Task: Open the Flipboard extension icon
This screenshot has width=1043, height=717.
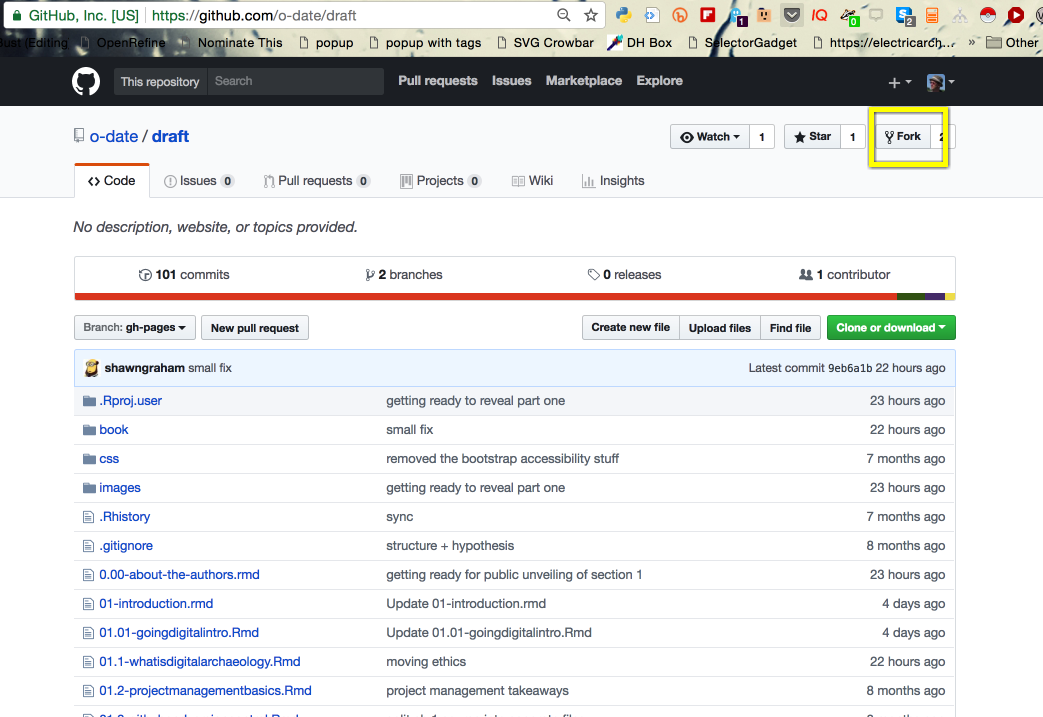Action: (708, 15)
